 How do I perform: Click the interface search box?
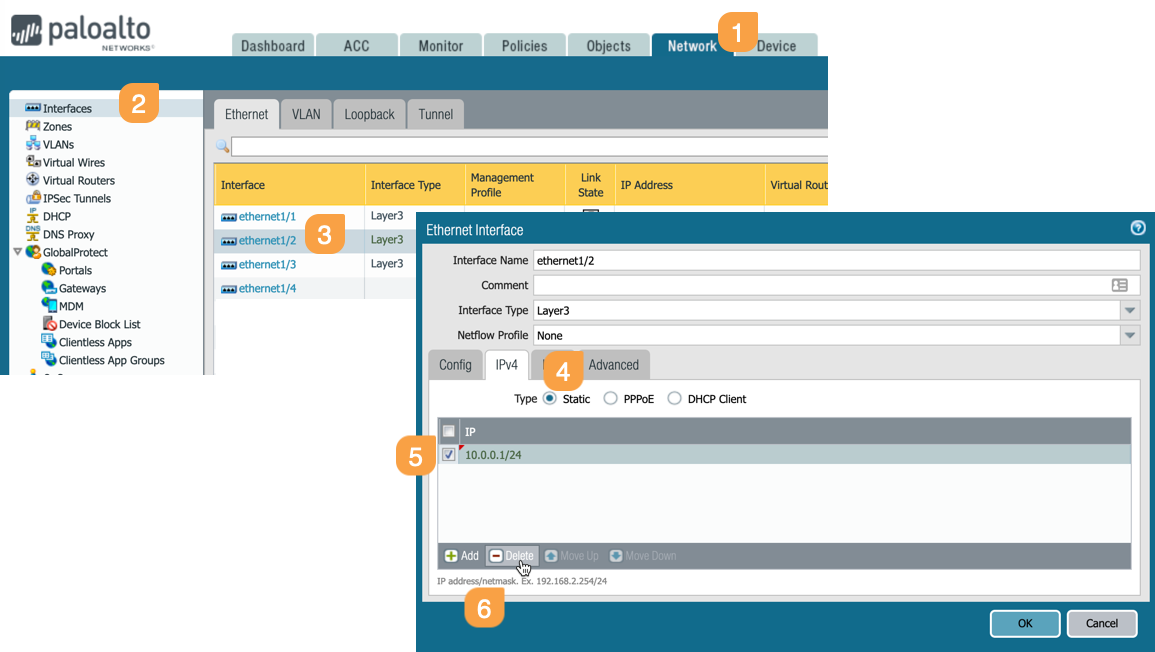[530, 146]
